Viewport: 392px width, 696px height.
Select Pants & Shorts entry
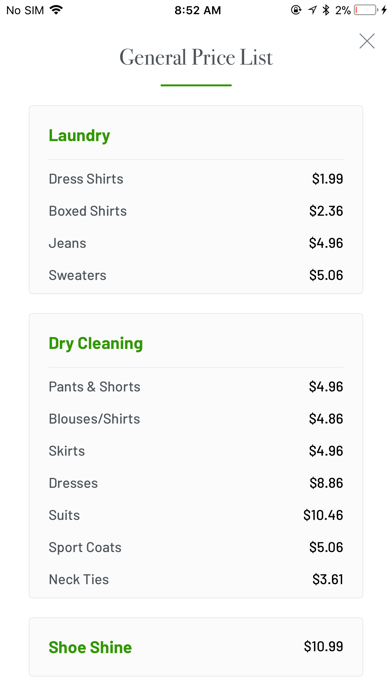click(x=94, y=387)
